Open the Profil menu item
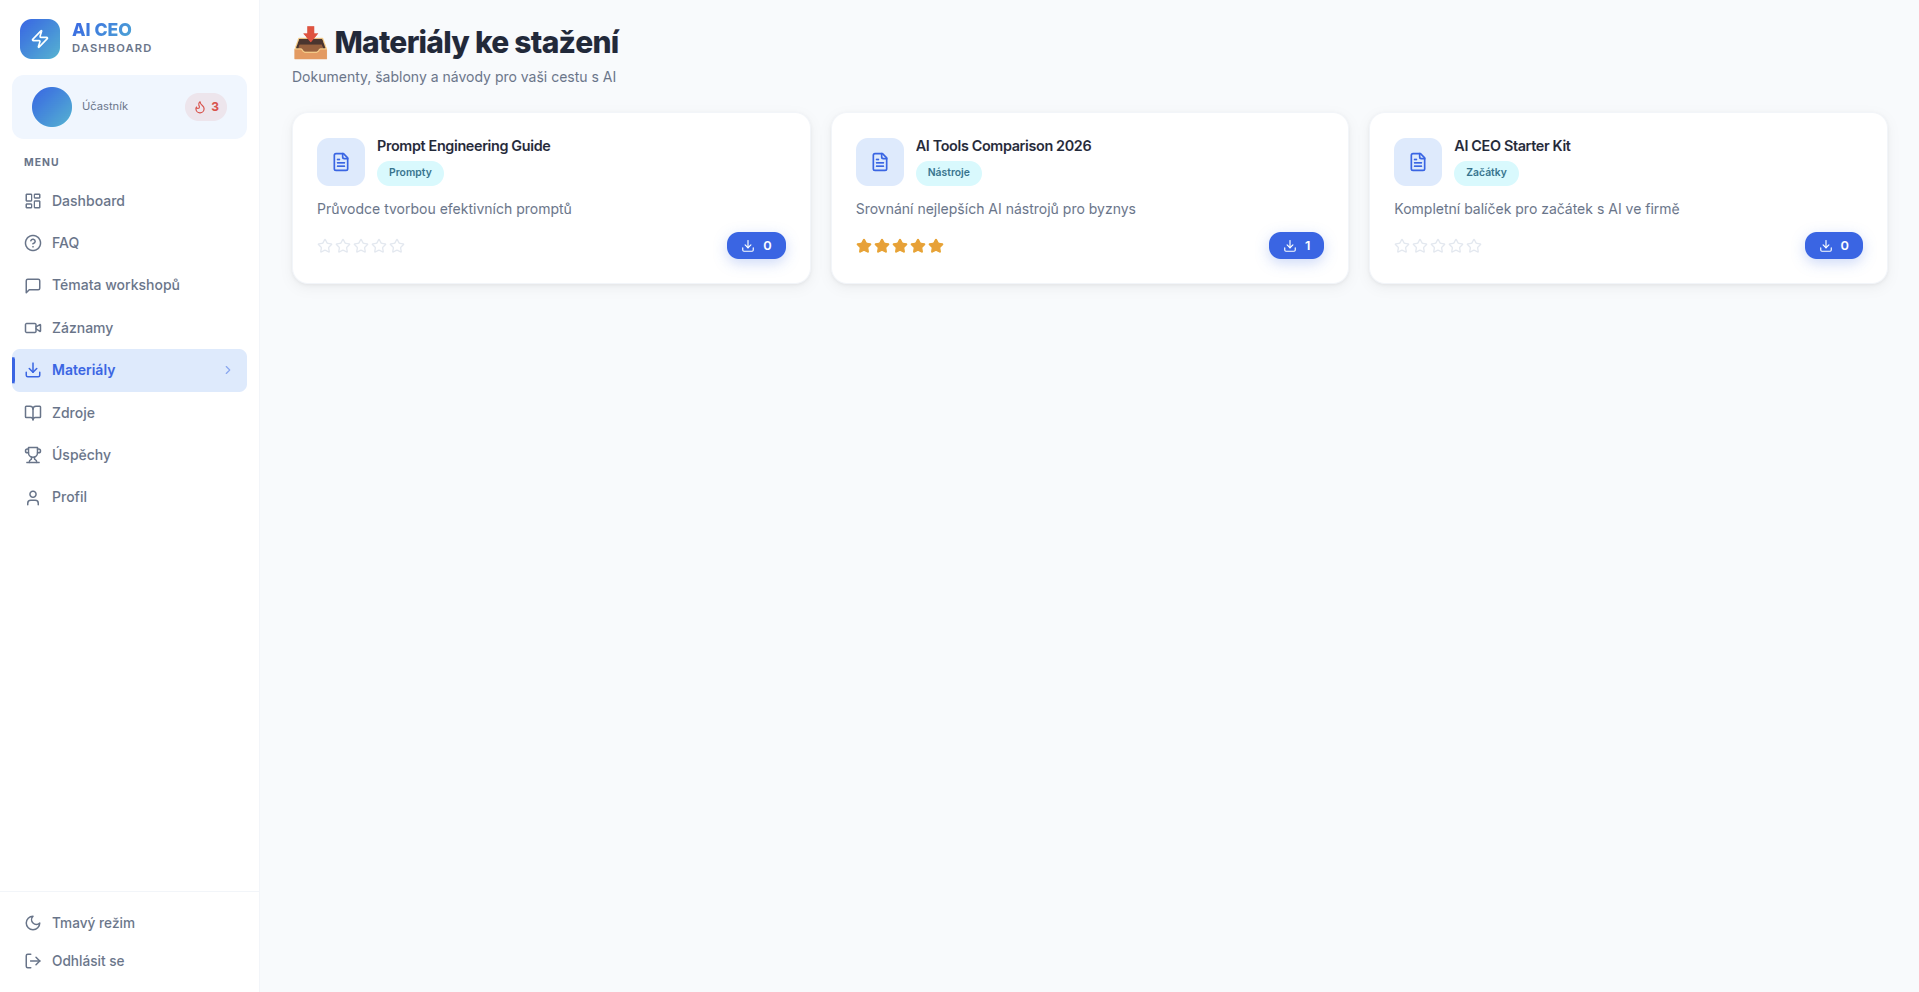This screenshot has height=992, width=1919. [70, 497]
